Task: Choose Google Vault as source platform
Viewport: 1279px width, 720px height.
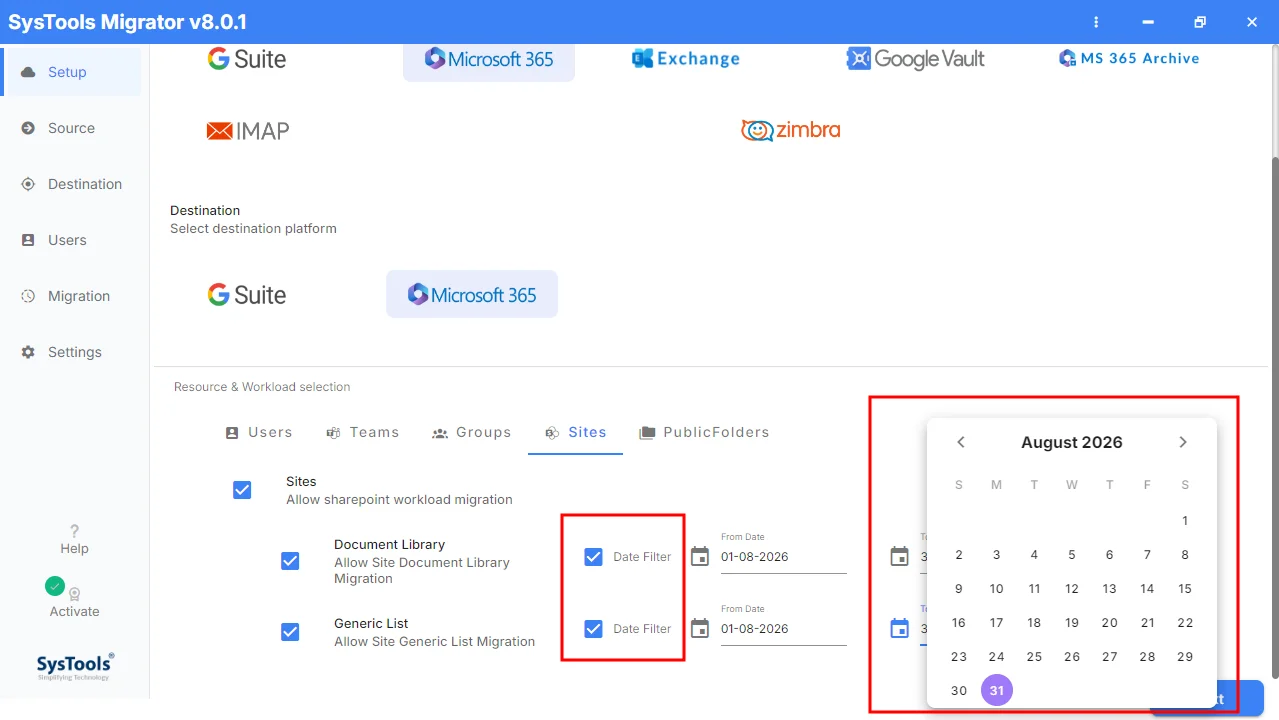Action: point(915,59)
